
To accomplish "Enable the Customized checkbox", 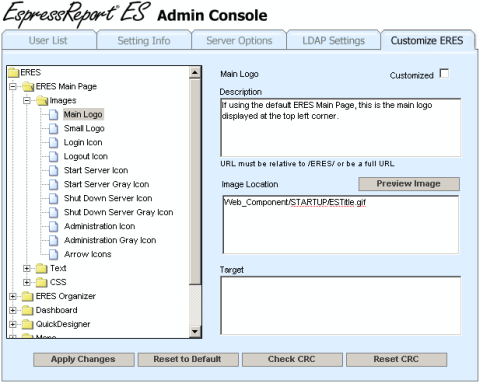I will coord(444,73).
